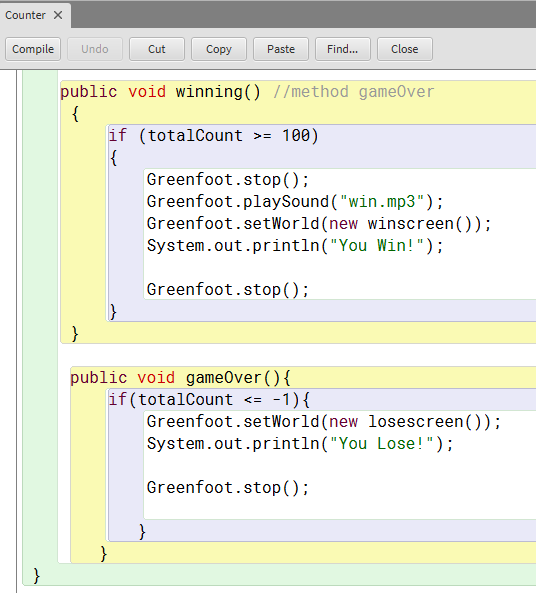Paste clipboard using the Paste button

[281, 49]
